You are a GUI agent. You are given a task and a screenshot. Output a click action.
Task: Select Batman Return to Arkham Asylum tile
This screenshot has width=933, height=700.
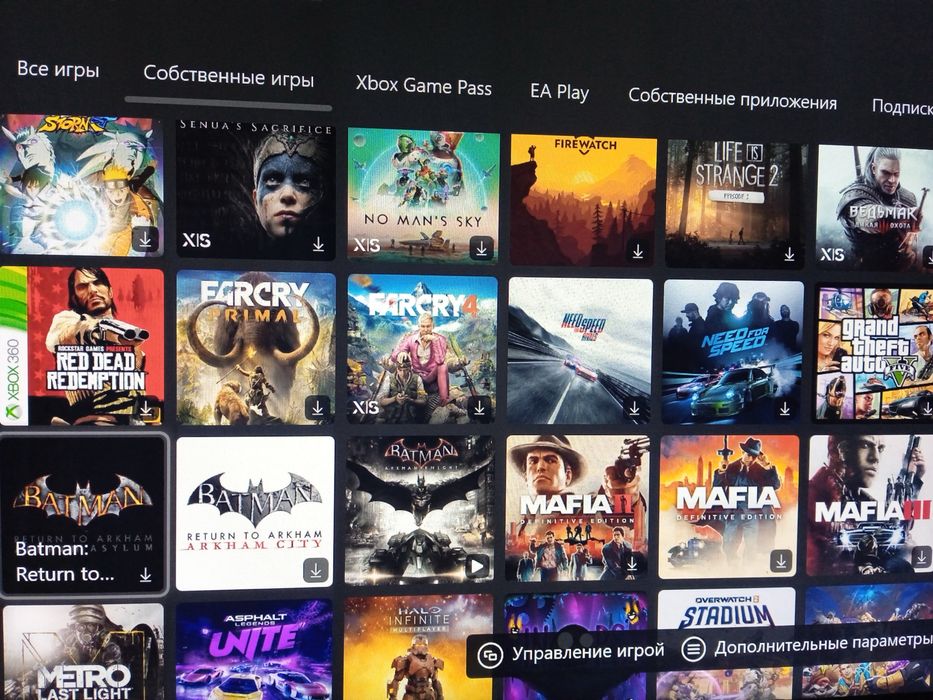[83, 514]
